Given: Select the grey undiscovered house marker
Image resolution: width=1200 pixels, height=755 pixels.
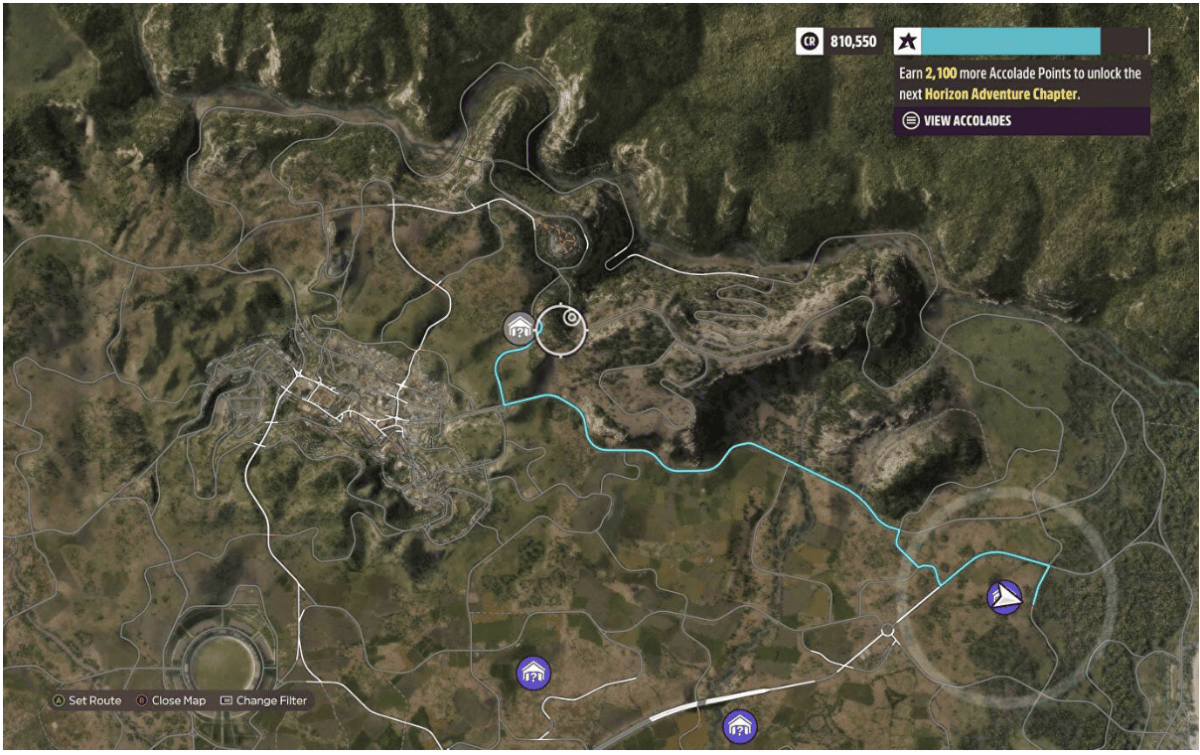Looking at the screenshot, I should (x=519, y=328).
